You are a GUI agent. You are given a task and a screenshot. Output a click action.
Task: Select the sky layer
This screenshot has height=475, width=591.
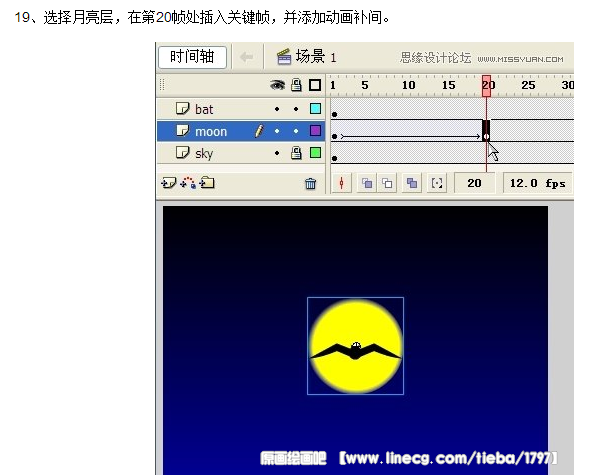pyautogui.click(x=241, y=153)
